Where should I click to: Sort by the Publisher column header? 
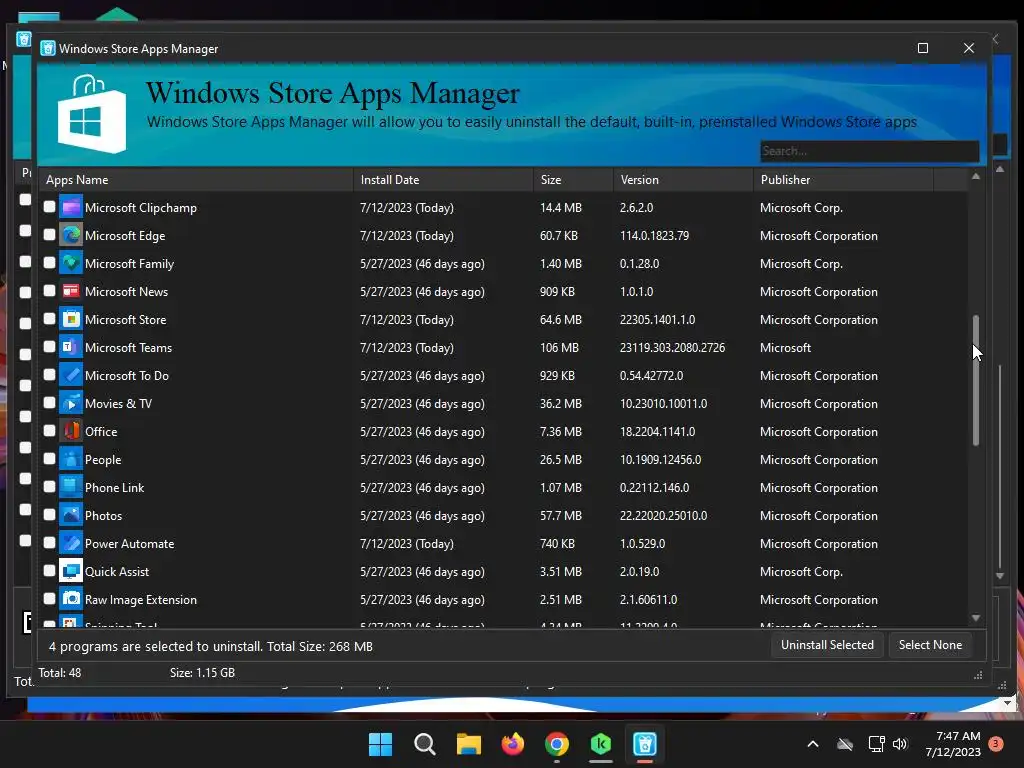click(x=843, y=180)
